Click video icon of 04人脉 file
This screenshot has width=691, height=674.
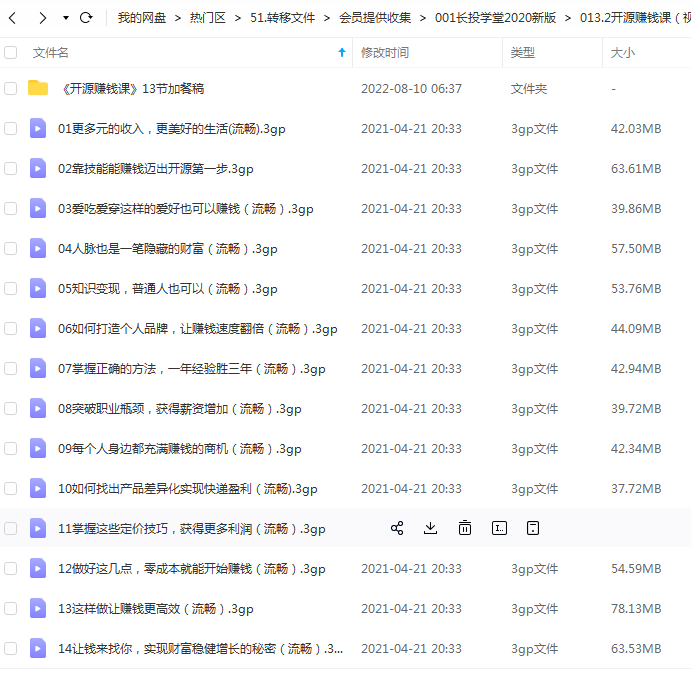pos(38,248)
